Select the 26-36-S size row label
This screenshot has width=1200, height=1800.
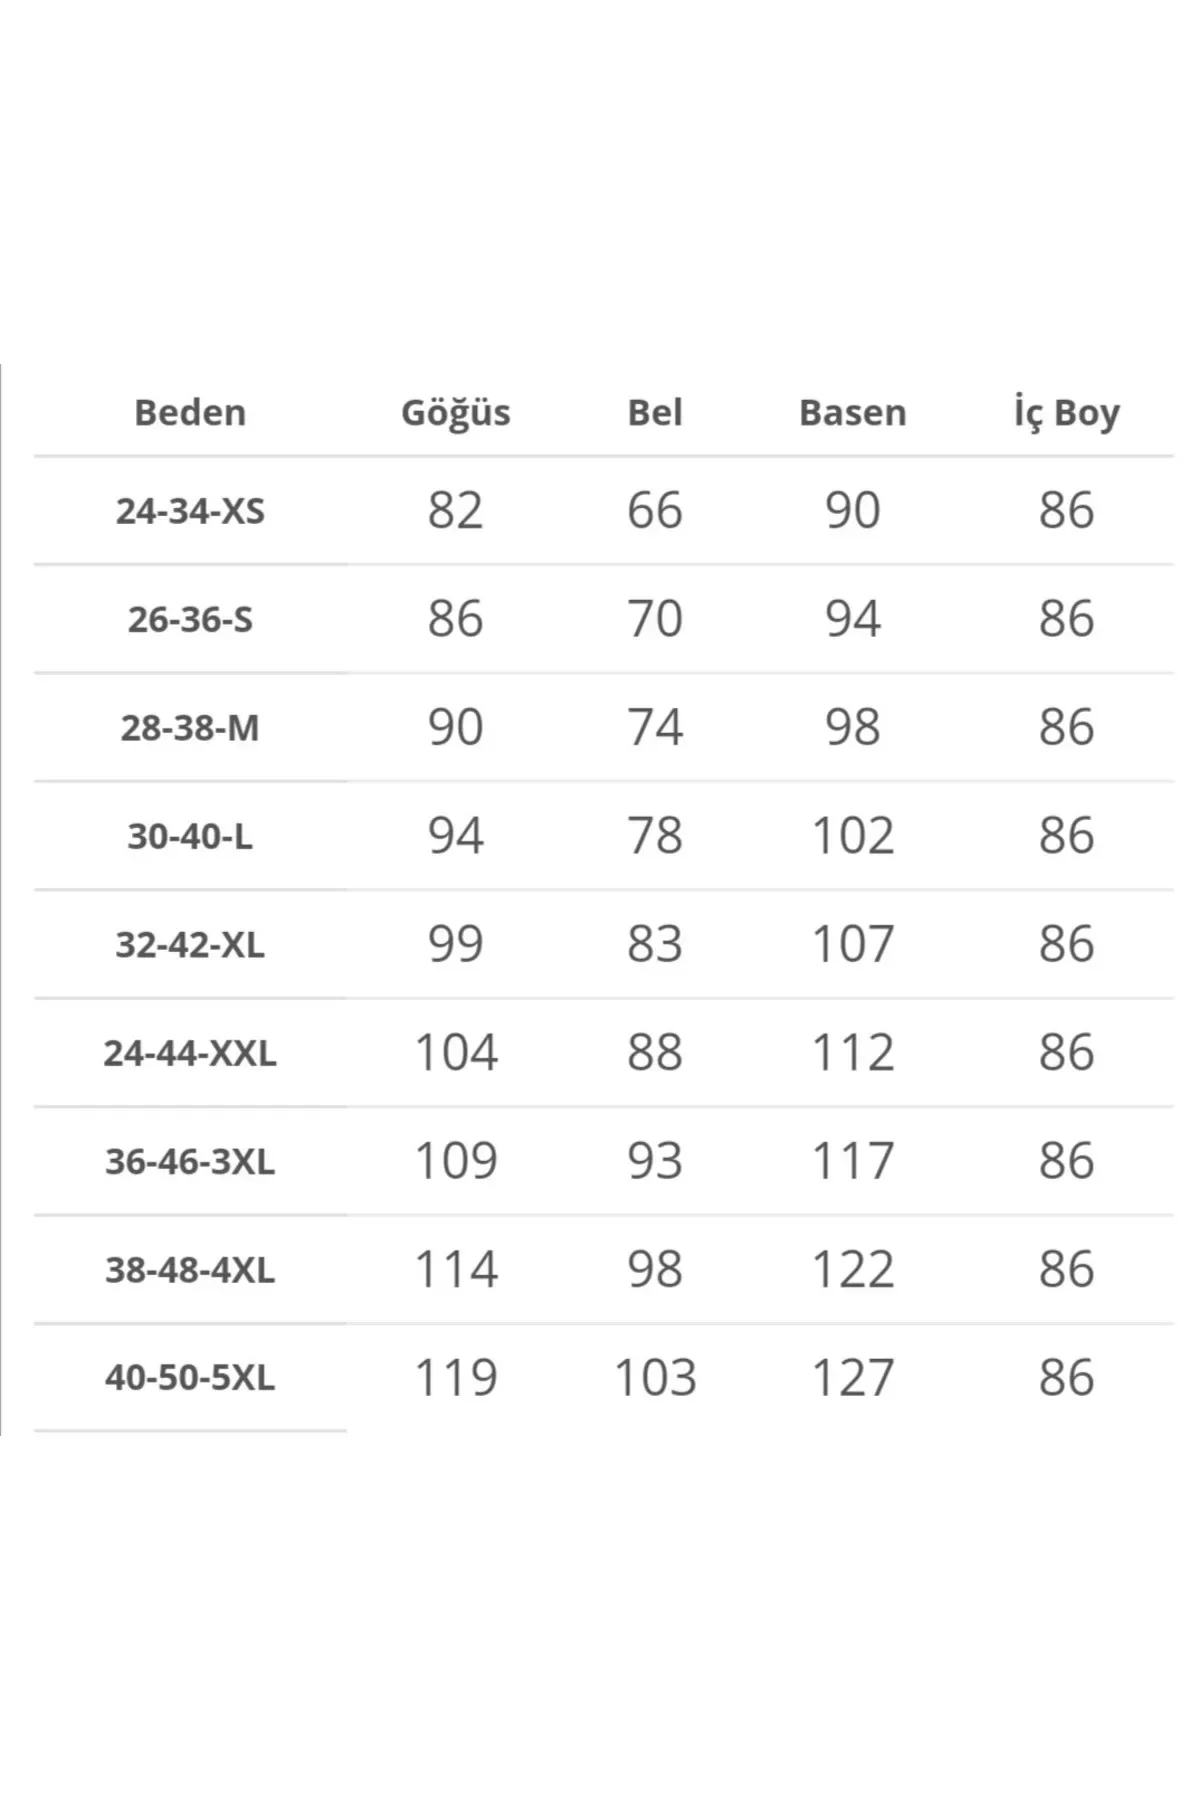click(x=190, y=619)
